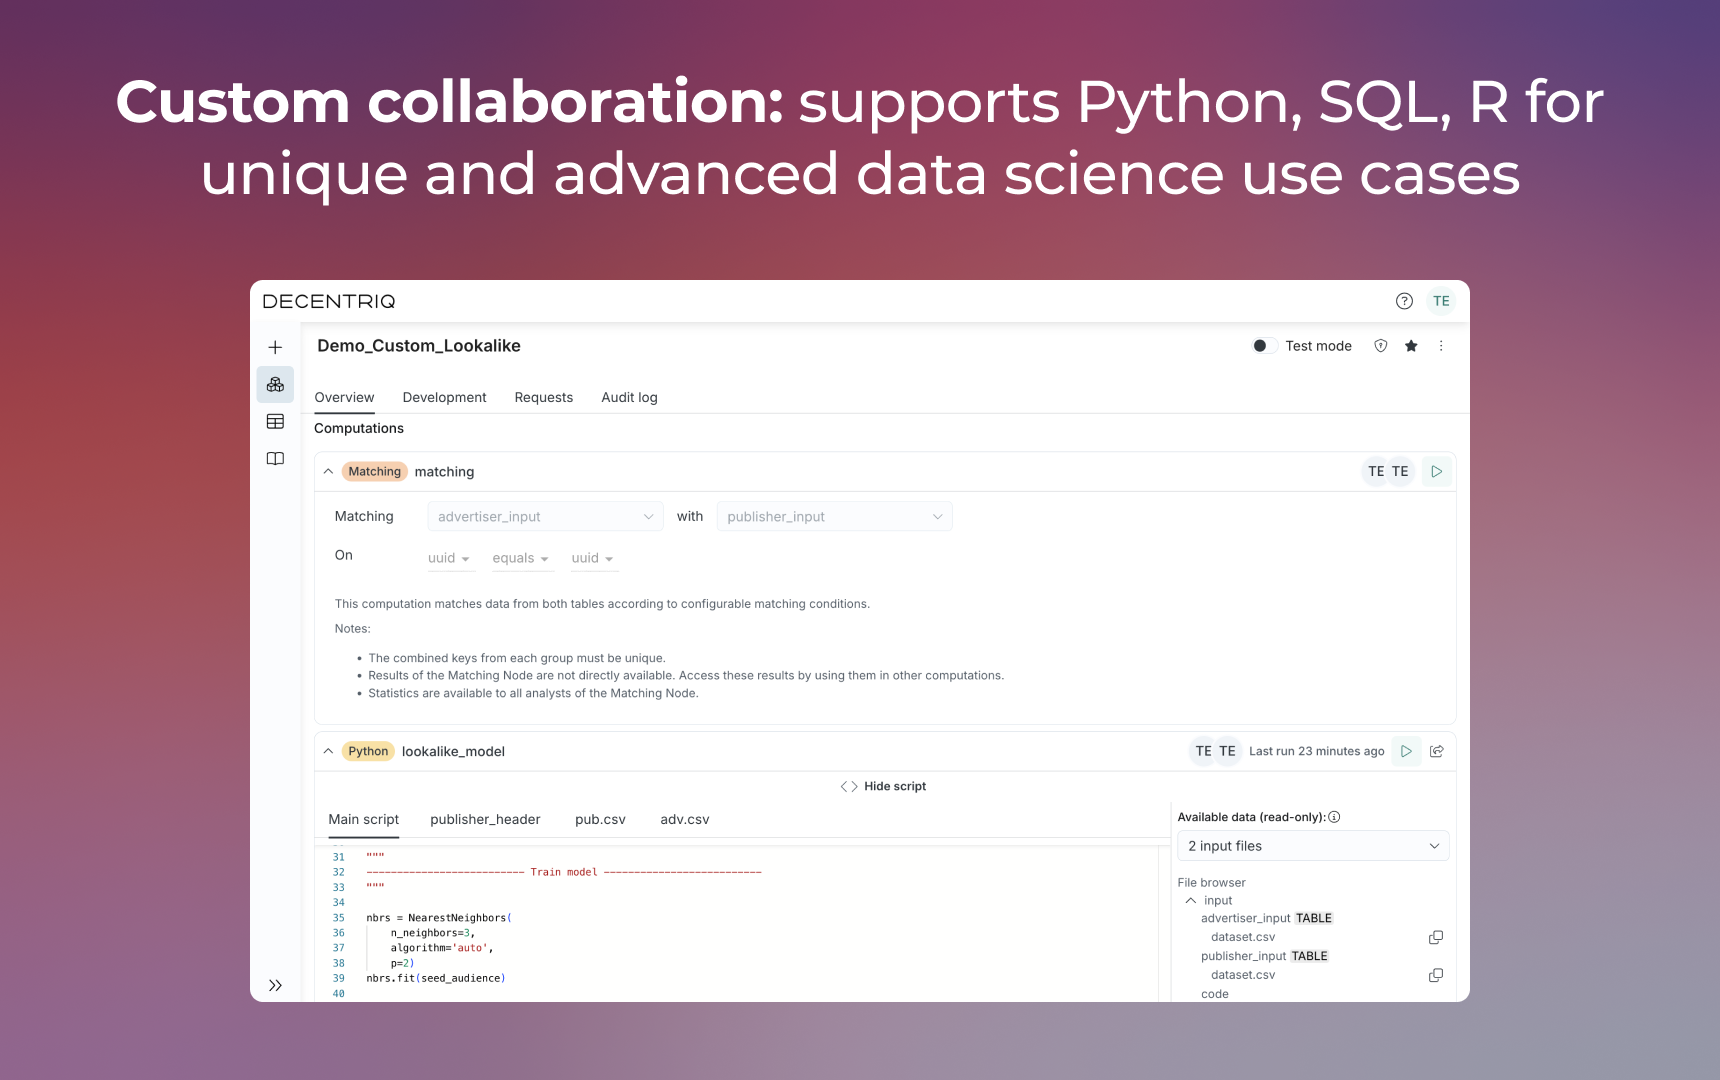Open the publisher_header script tab
Screen dimensions: 1720x1080
point(485,820)
